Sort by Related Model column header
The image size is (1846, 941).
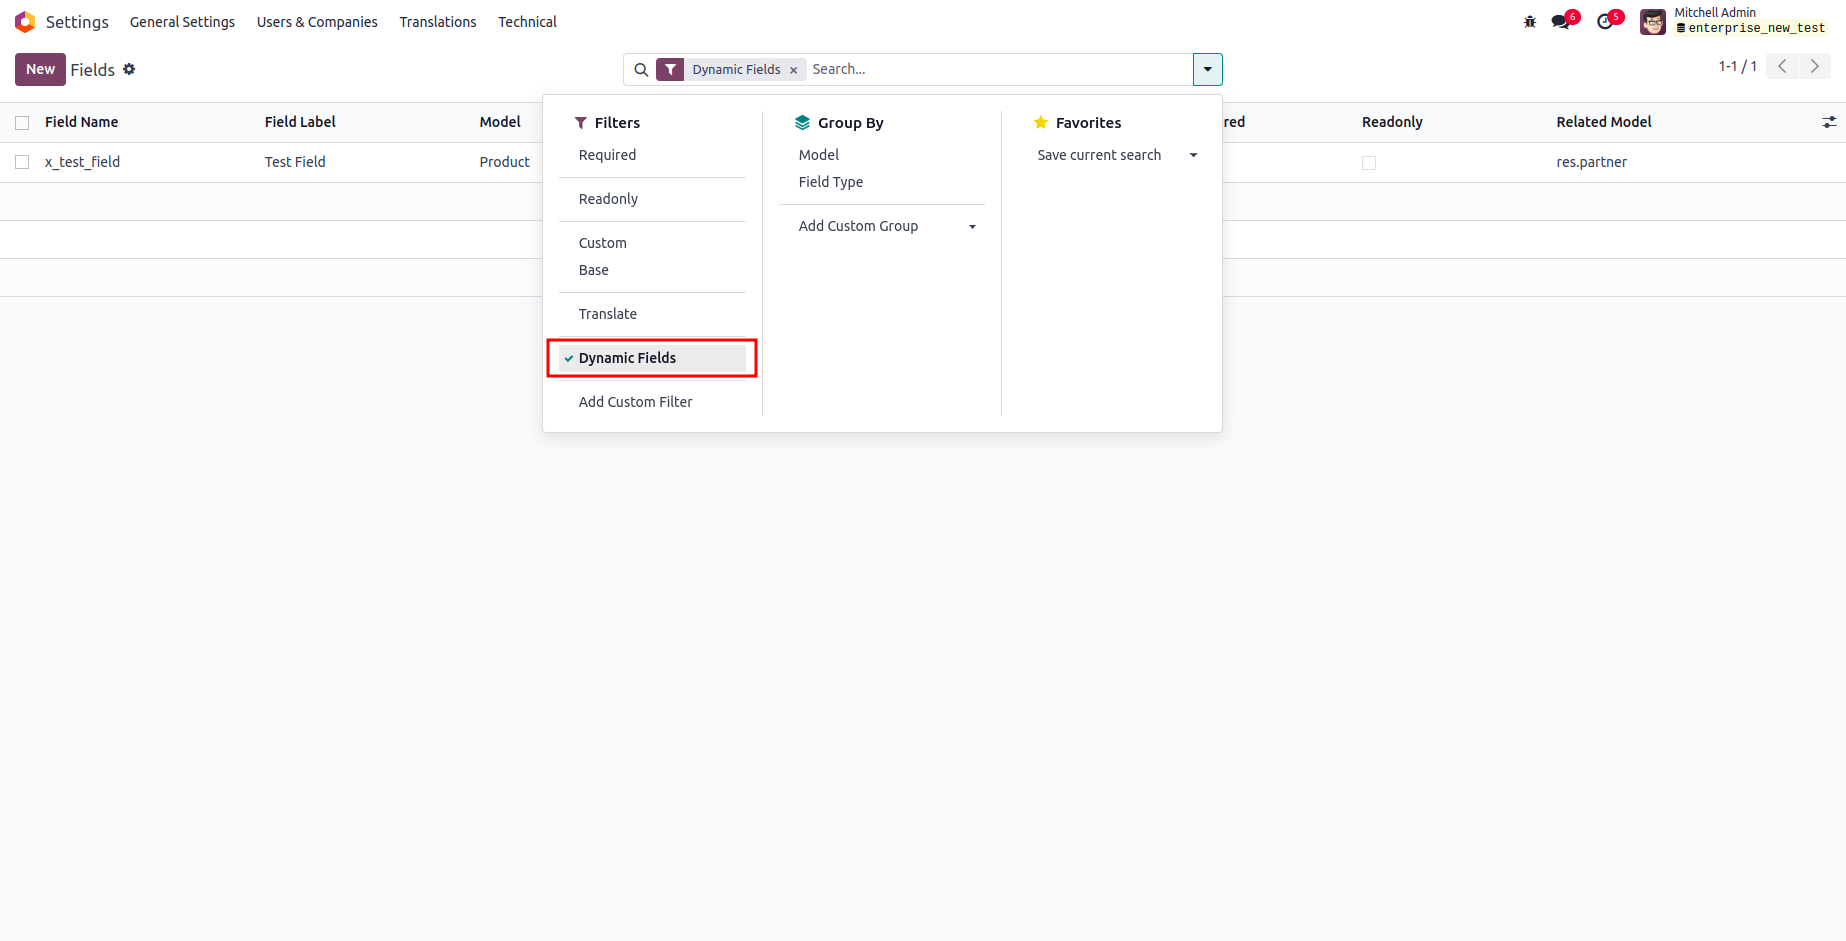(1604, 122)
